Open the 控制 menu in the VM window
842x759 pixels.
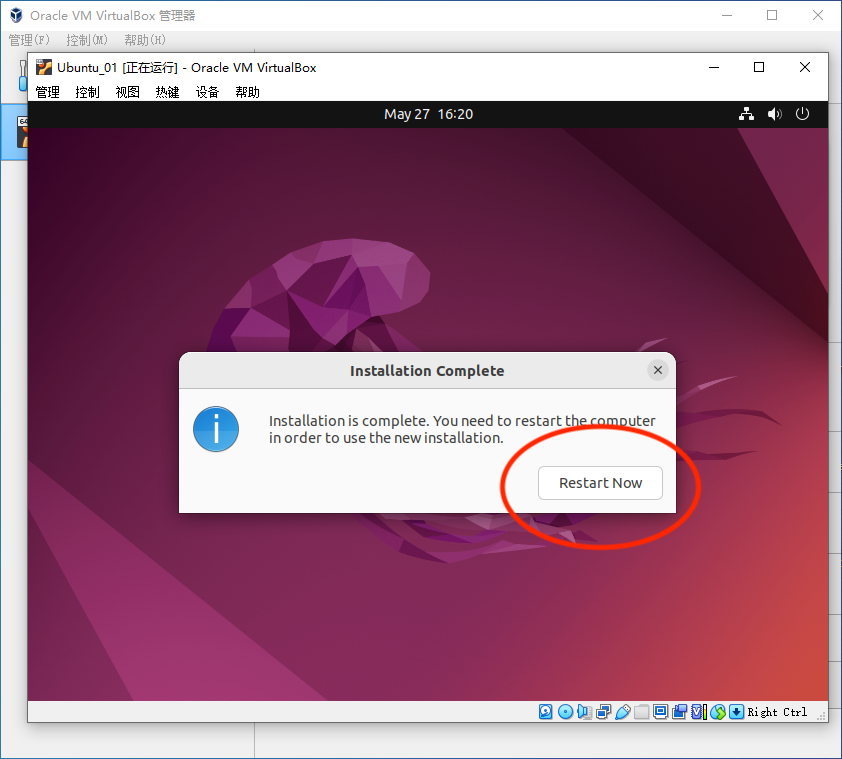(x=87, y=92)
